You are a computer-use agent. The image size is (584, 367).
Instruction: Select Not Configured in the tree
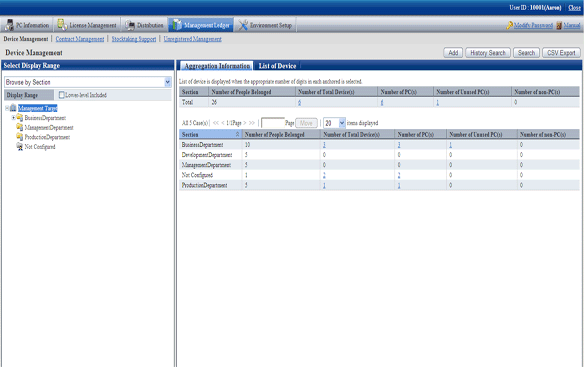40,147
